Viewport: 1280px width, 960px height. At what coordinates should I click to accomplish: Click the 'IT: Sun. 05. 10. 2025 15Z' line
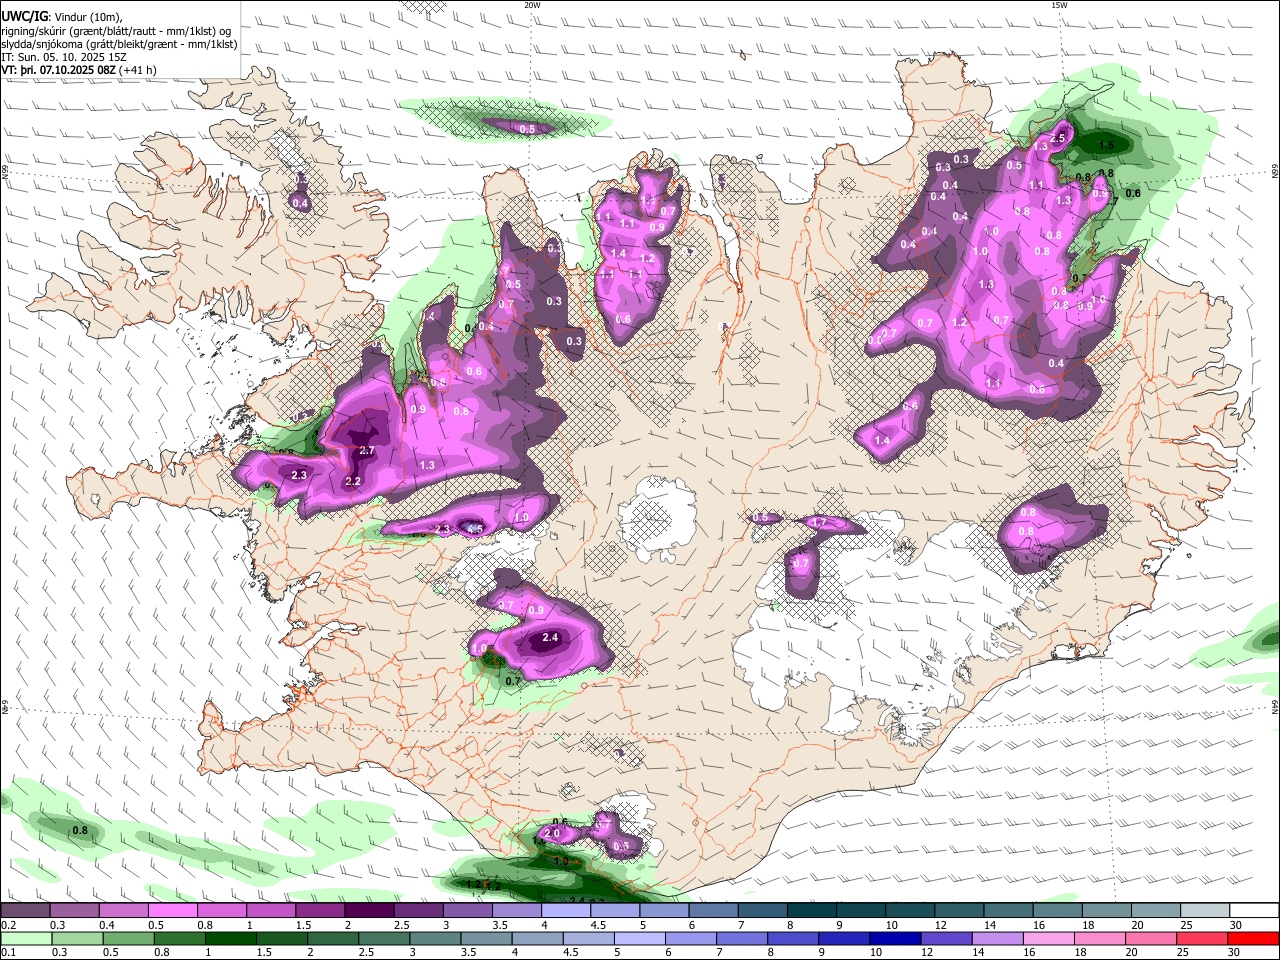pyautogui.click(x=64, y=57)
